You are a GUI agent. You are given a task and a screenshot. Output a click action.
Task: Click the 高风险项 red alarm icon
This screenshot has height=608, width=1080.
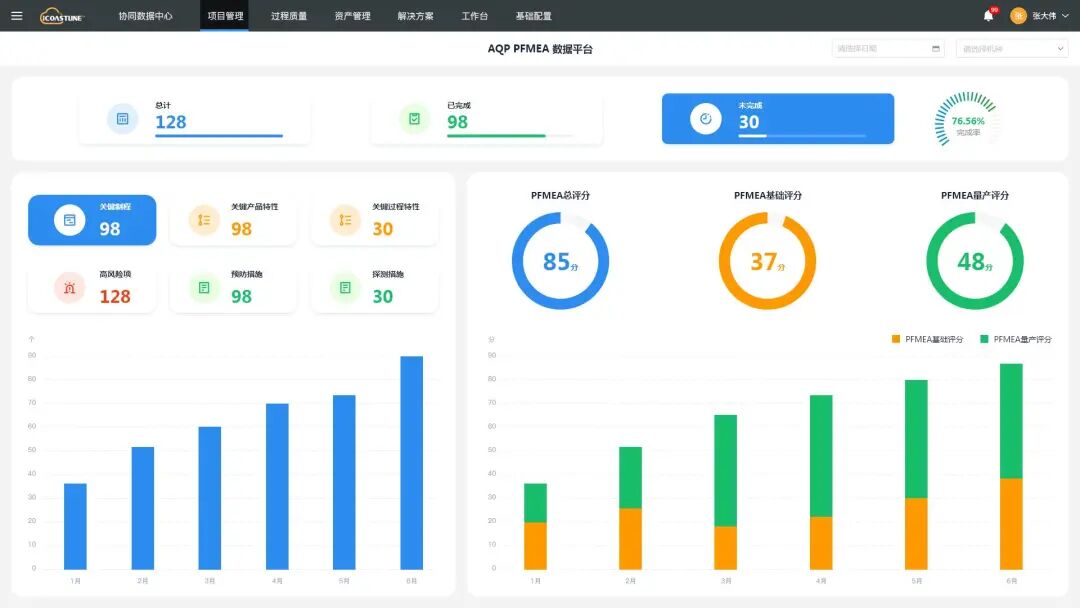coord(70,288)
